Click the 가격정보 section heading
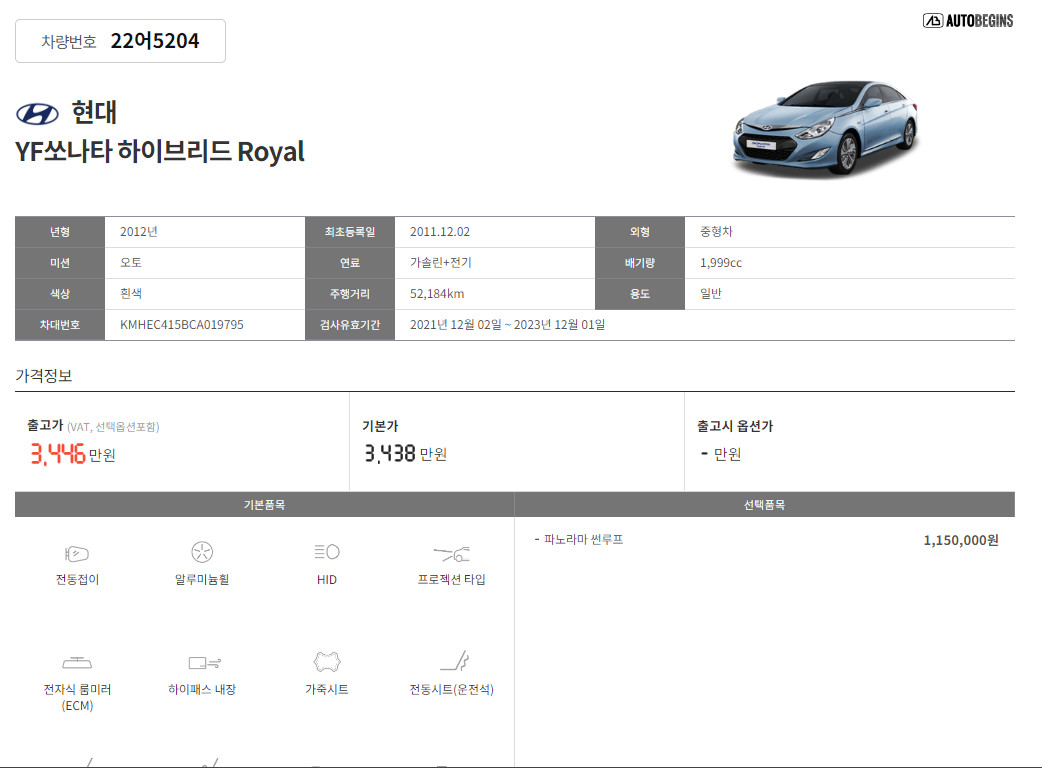This screenshot has height=768, width=1042. pyautogui.click(x=44, y=376)
